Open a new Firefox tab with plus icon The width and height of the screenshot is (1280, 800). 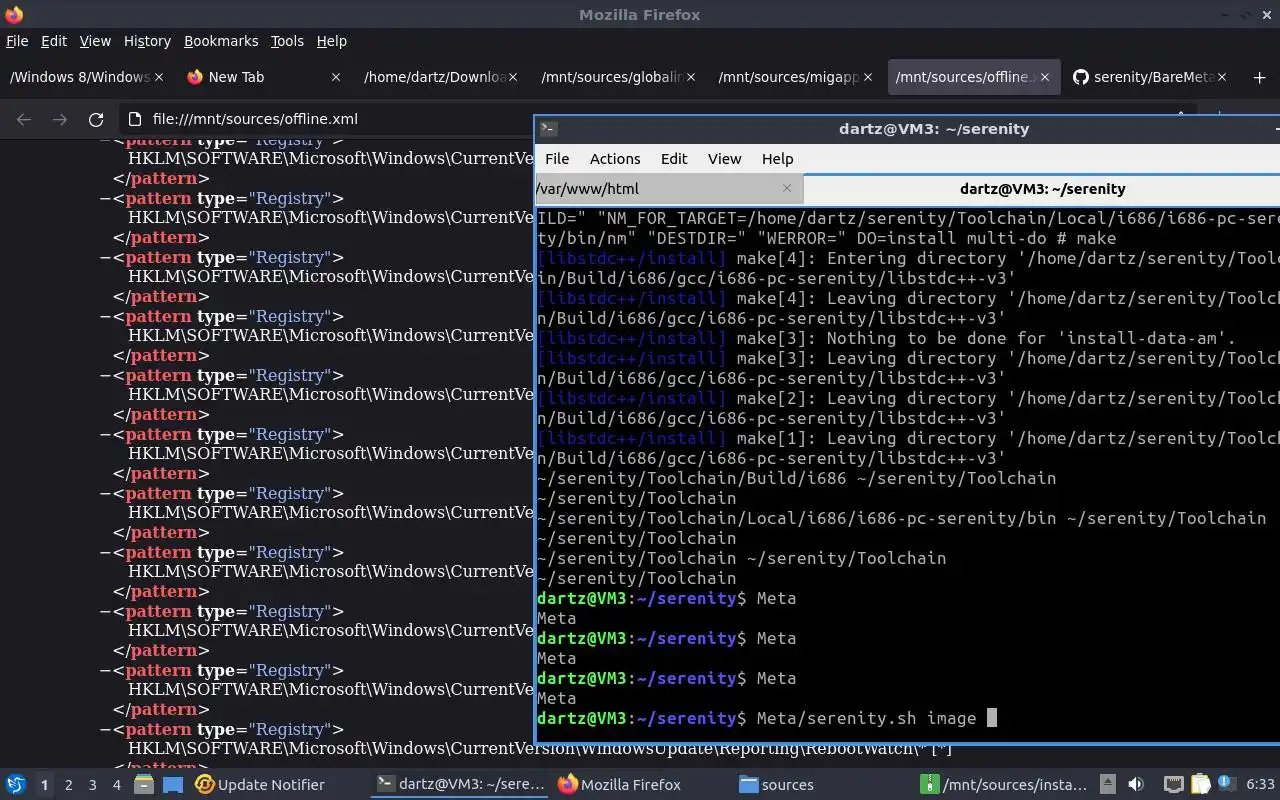1259,77
